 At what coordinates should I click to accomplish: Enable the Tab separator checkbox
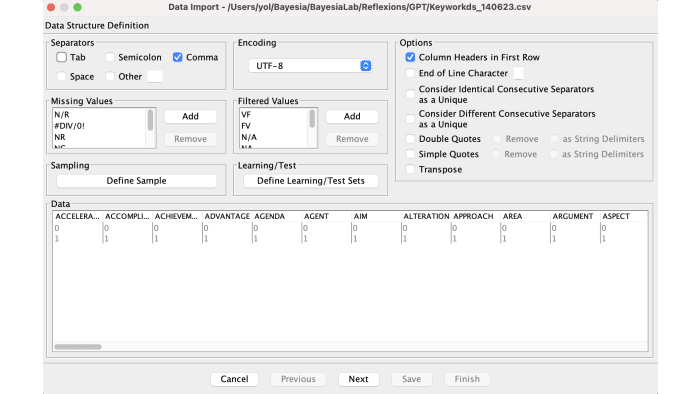[x=62, y=57]
